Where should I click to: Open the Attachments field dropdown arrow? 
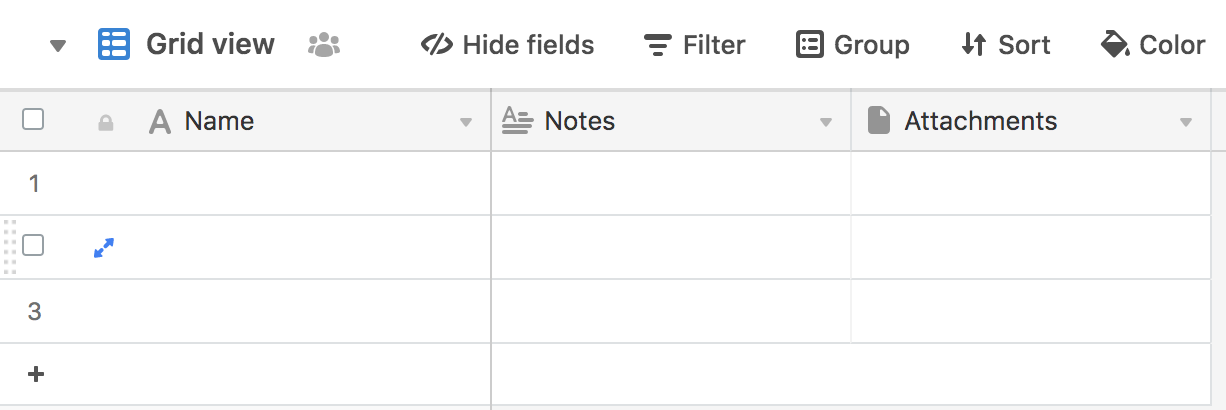(x=1186, y=123)
